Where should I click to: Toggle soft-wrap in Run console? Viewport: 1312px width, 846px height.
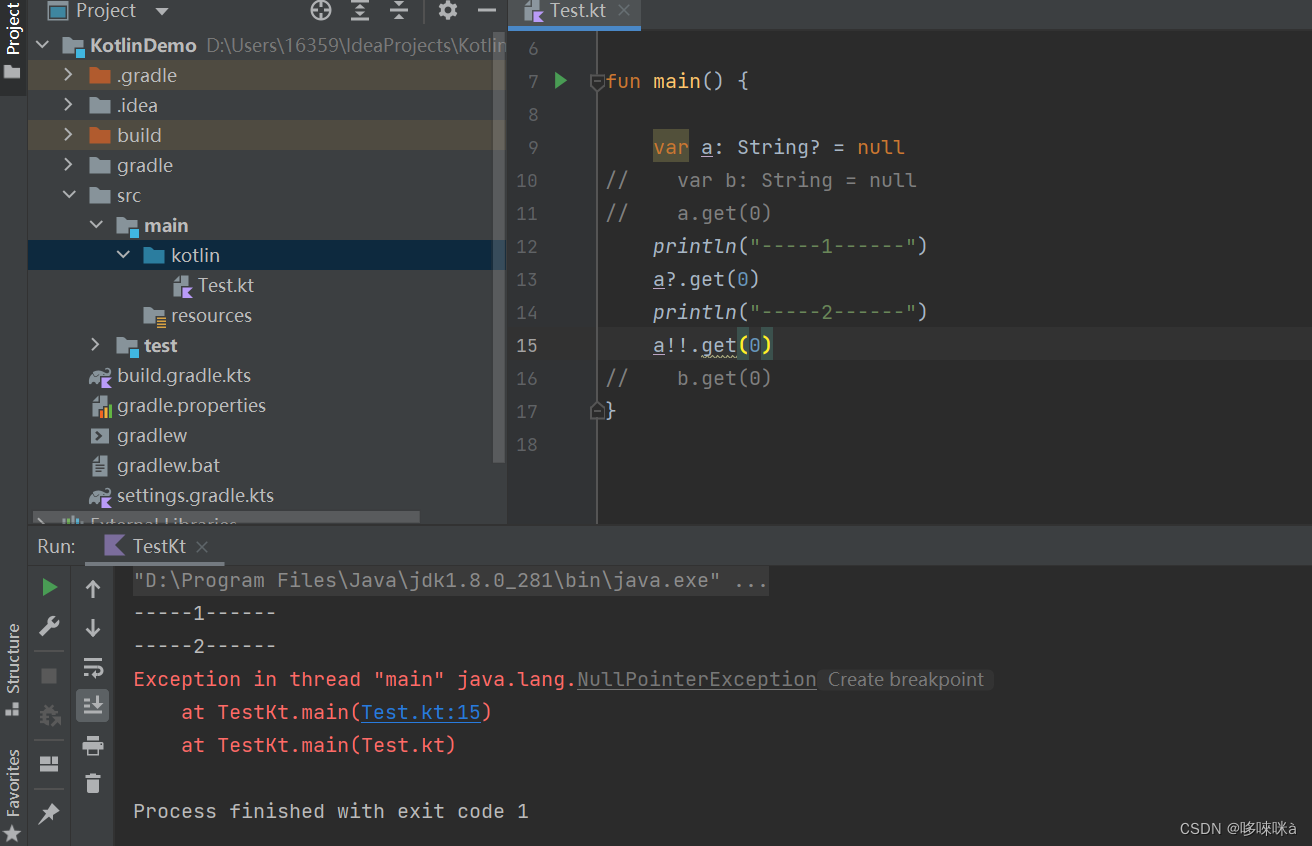point(93,667)
